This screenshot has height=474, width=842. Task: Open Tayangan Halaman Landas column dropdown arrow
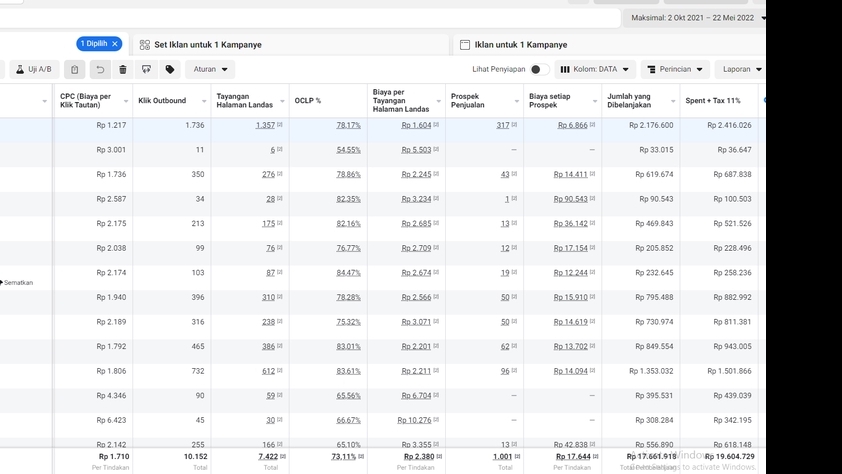coord(282,101)
